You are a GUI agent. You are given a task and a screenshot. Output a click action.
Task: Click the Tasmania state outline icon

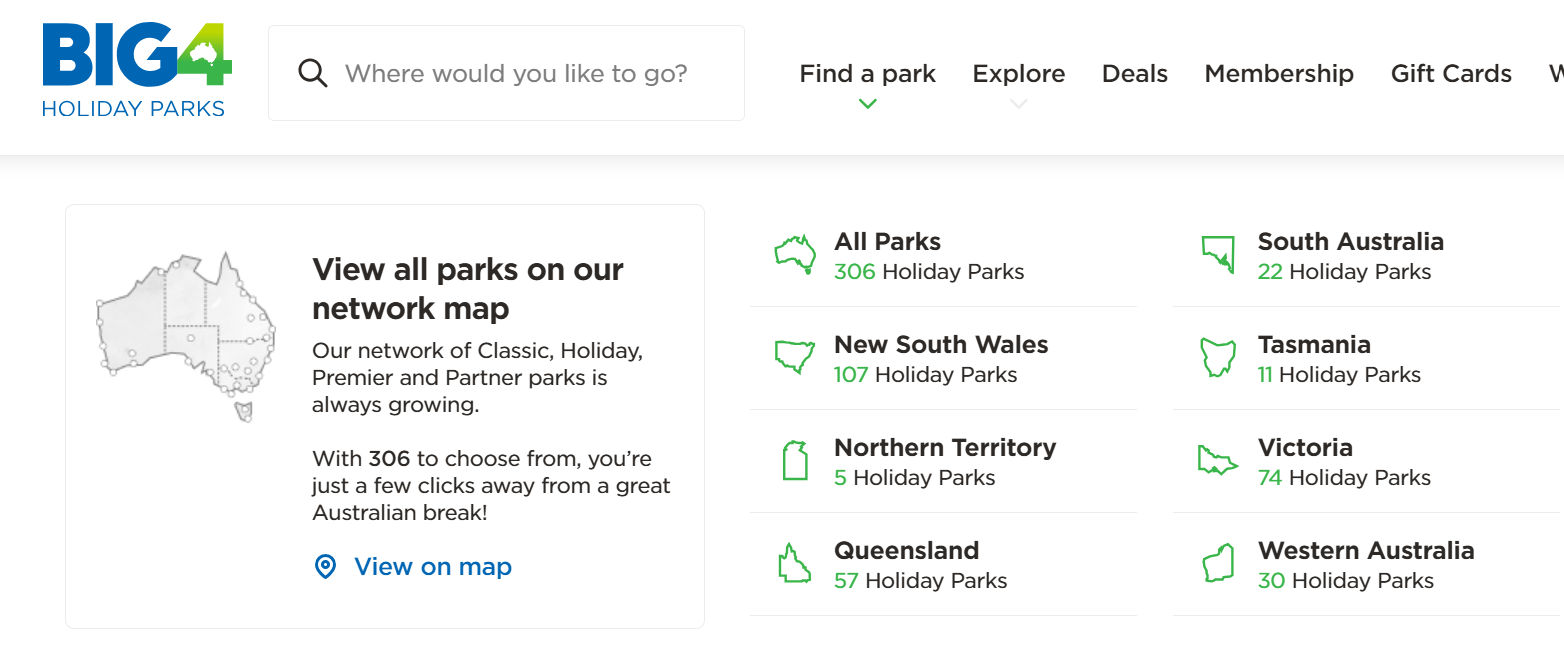click(1217, 357)
